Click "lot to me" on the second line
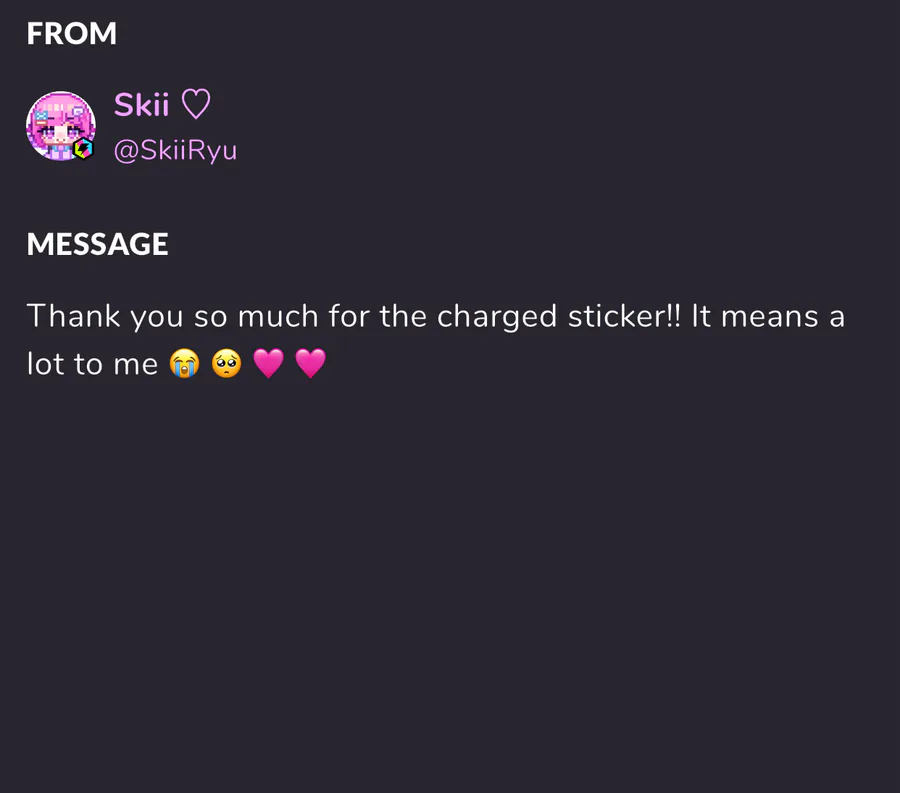The width and height of the screenshot is (900, 793). point(92,364)
